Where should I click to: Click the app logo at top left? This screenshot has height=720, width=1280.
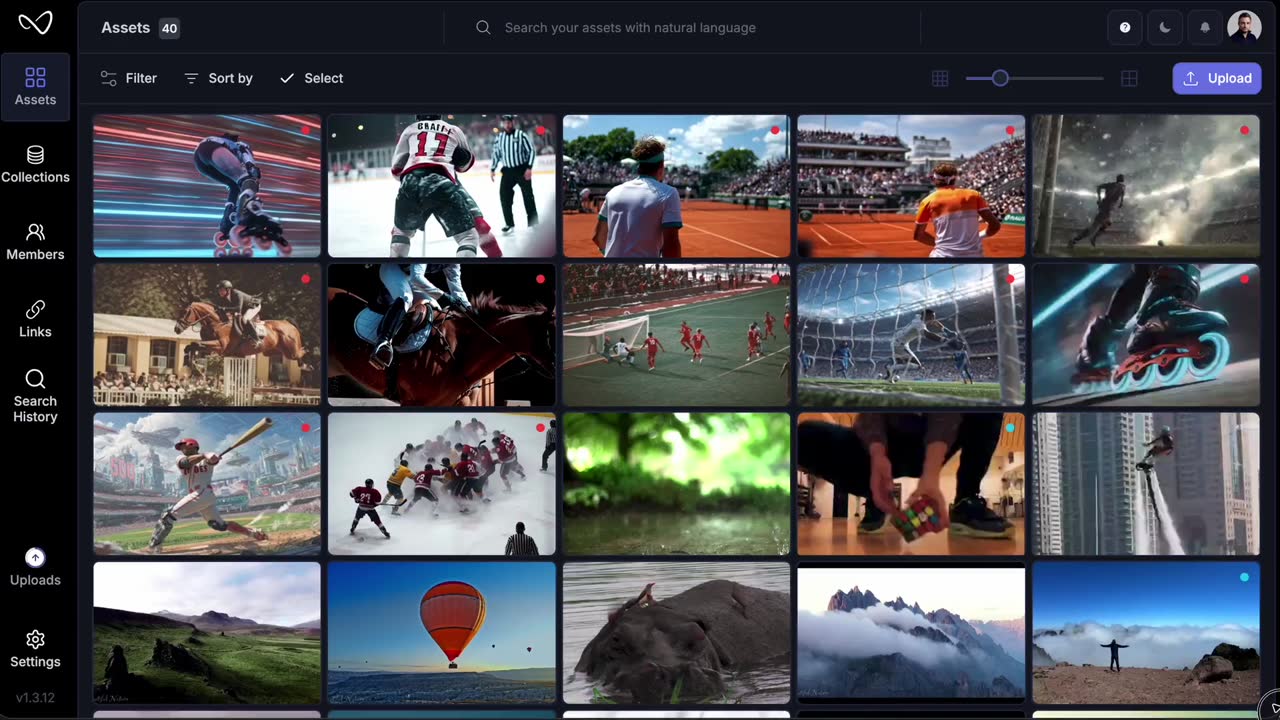click(35, 22)
